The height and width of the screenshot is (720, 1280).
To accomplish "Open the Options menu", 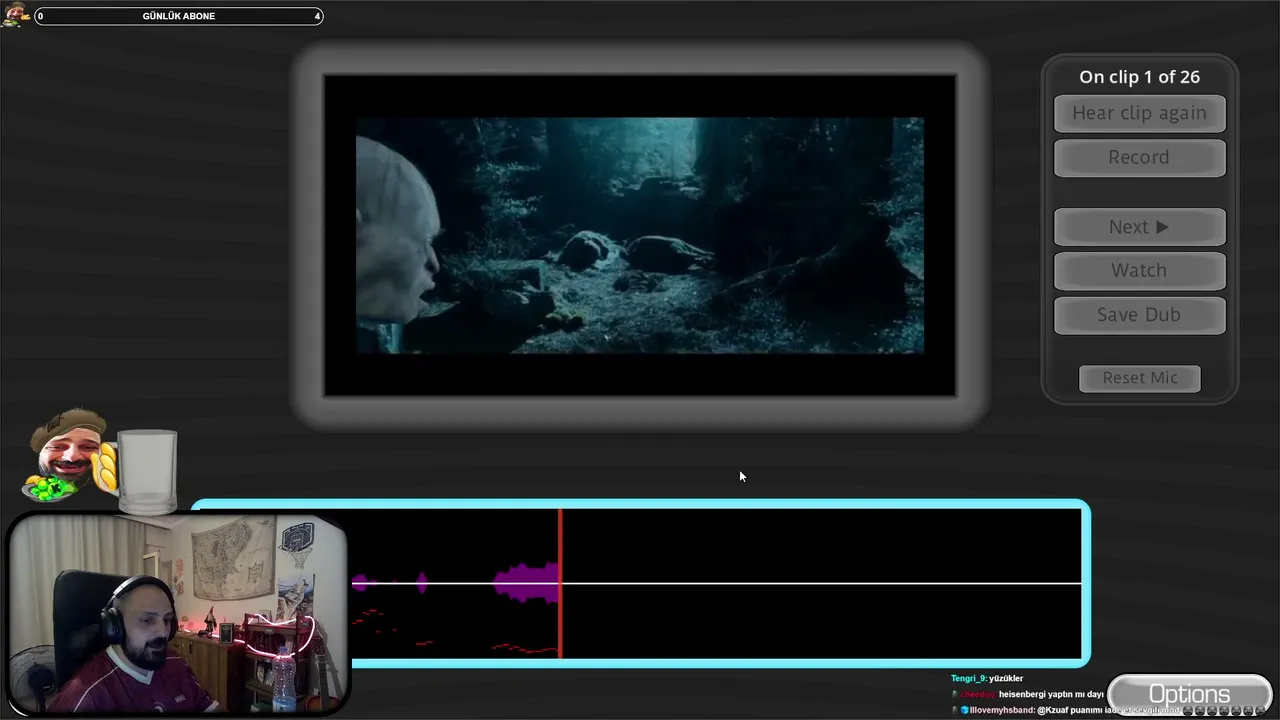I will click(1189, 694).
